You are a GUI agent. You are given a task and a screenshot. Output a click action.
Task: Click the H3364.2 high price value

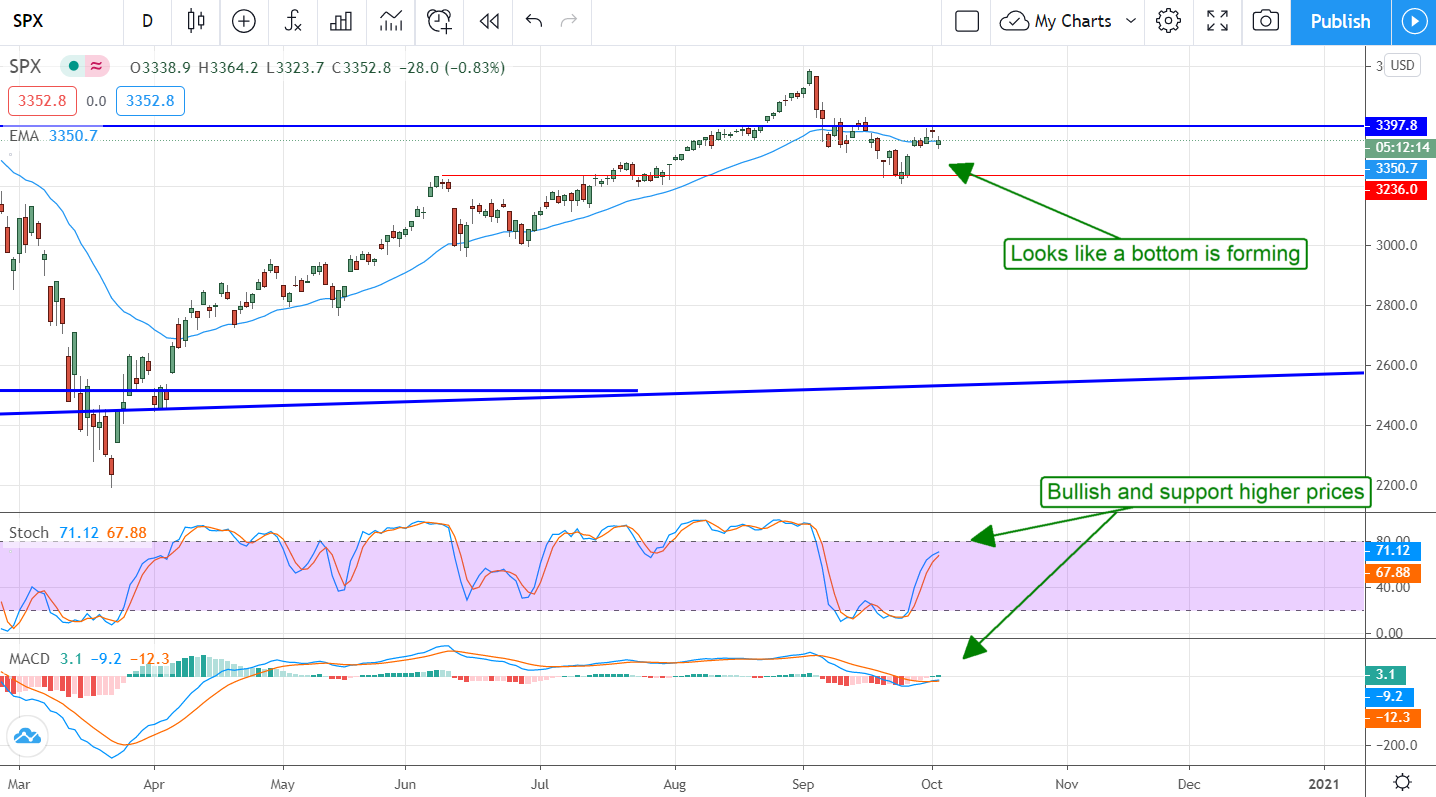pyautogui.click(x=229, y=68)
